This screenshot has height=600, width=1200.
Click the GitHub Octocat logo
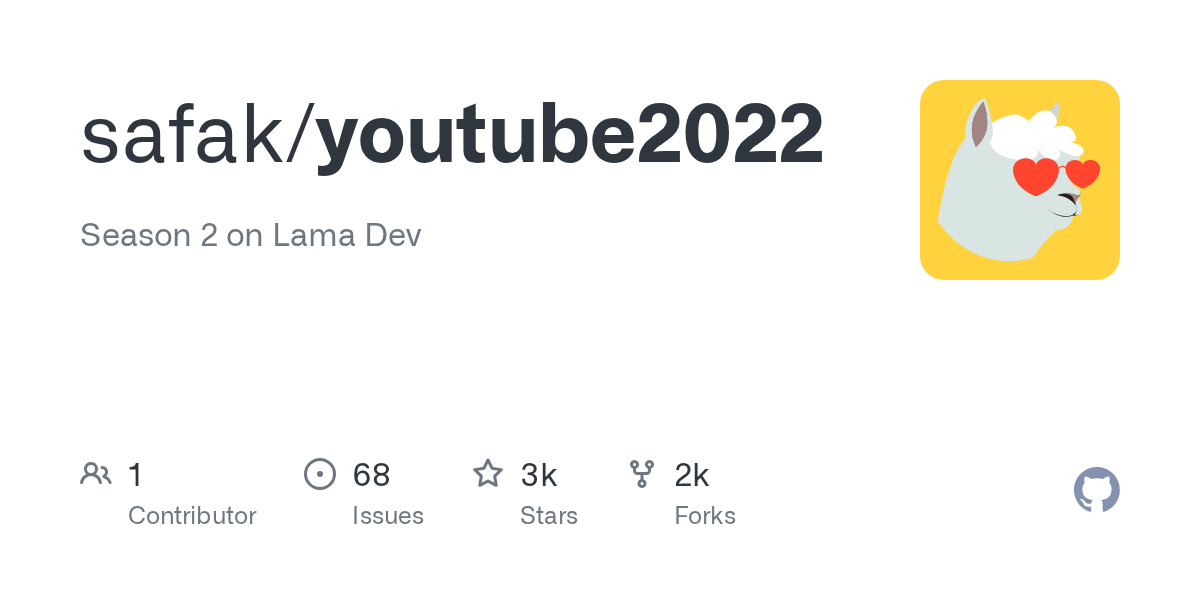coord(1096,490)
